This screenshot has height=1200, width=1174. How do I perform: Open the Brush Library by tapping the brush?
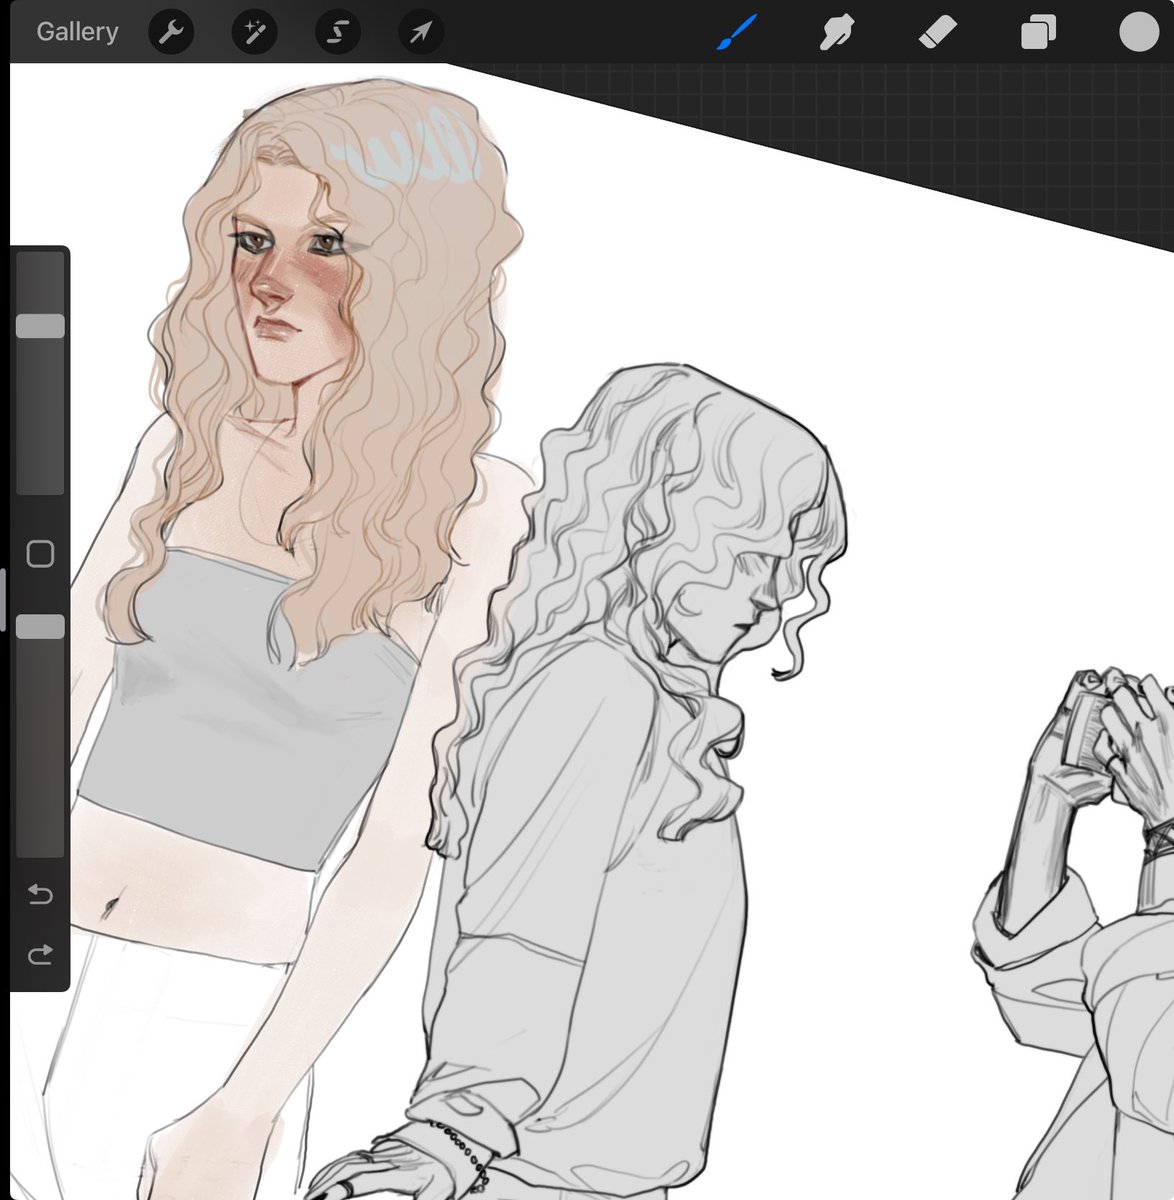(734, 31)
